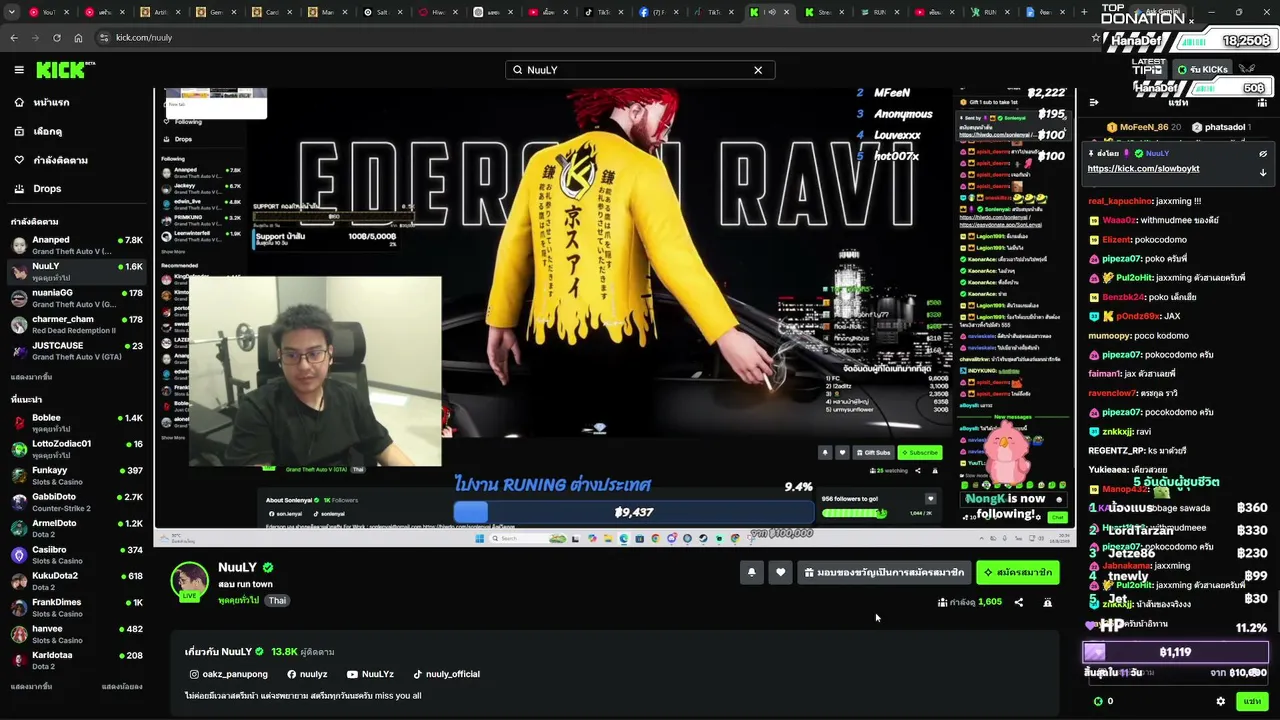This screenshot has width=1280, height=720.
Task: Open GabbiDoto recommended channel
Action: [78, 502]
